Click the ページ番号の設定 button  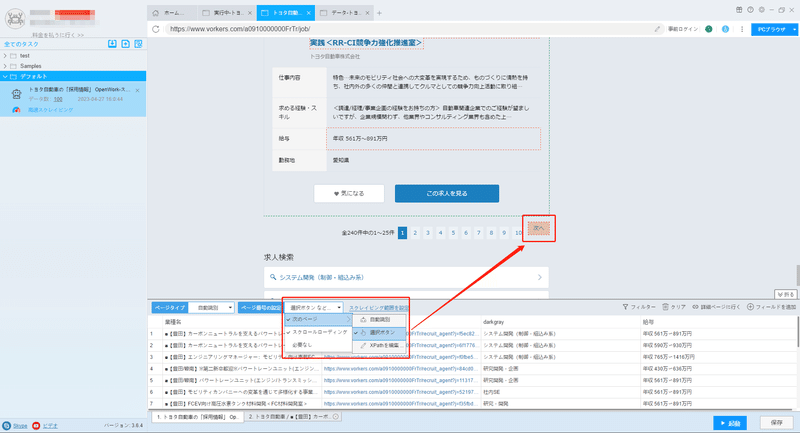(261, 308)
